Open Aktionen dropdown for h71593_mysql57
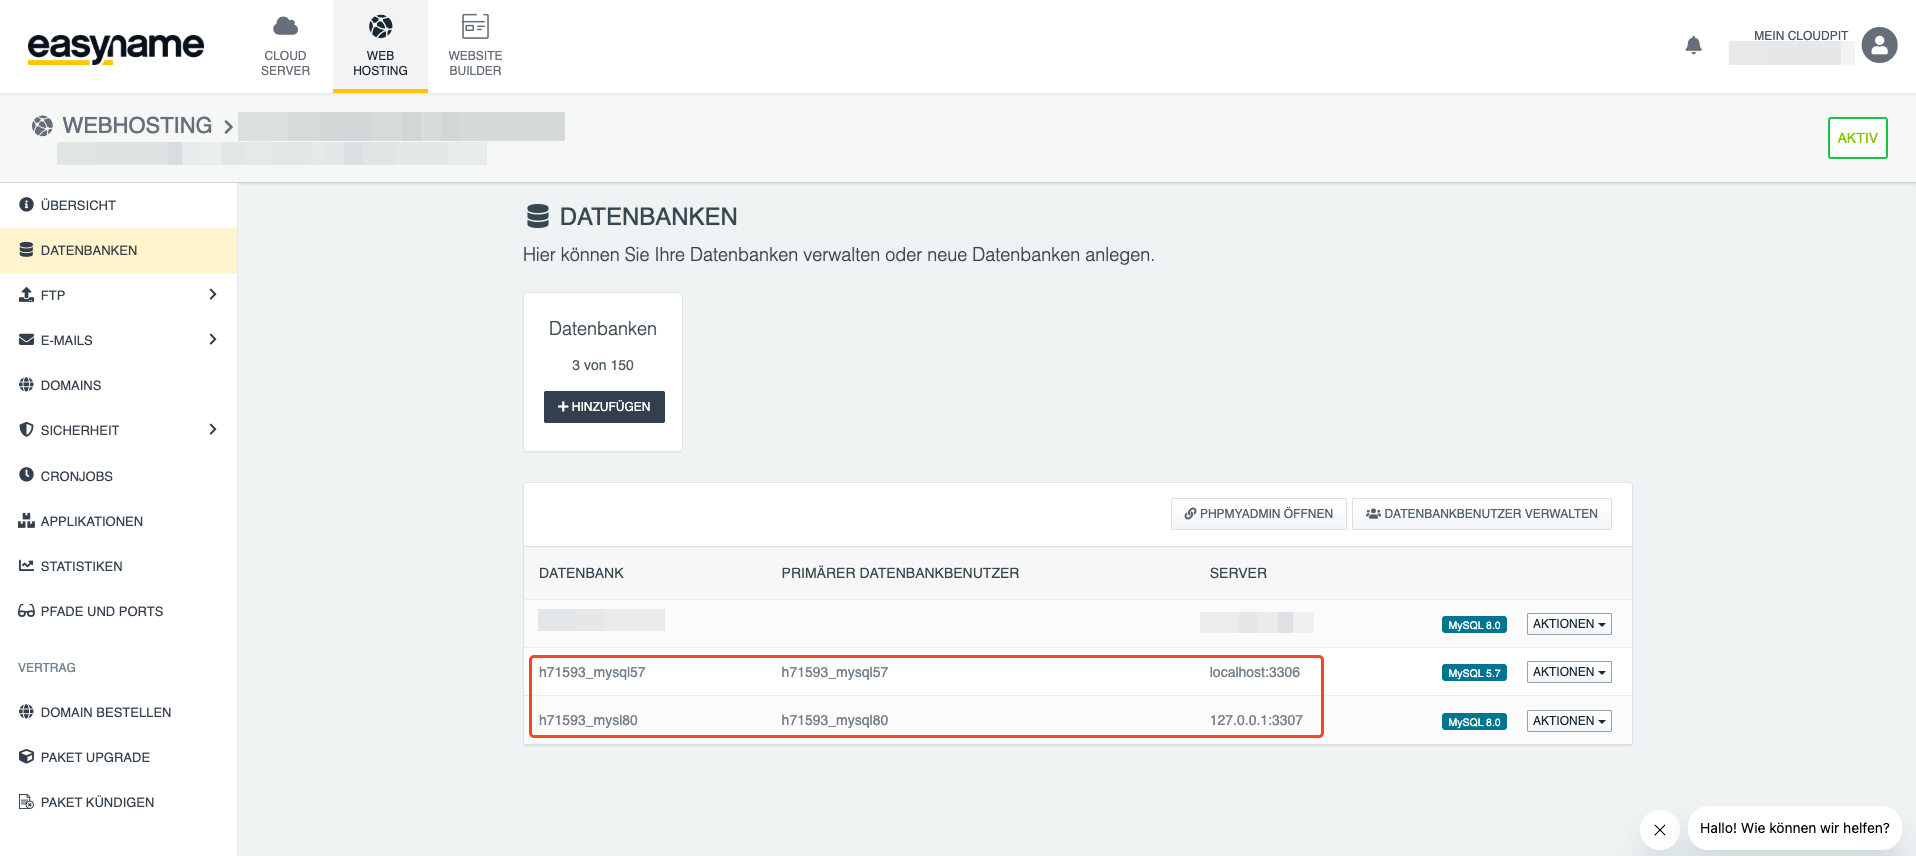 1568,672
